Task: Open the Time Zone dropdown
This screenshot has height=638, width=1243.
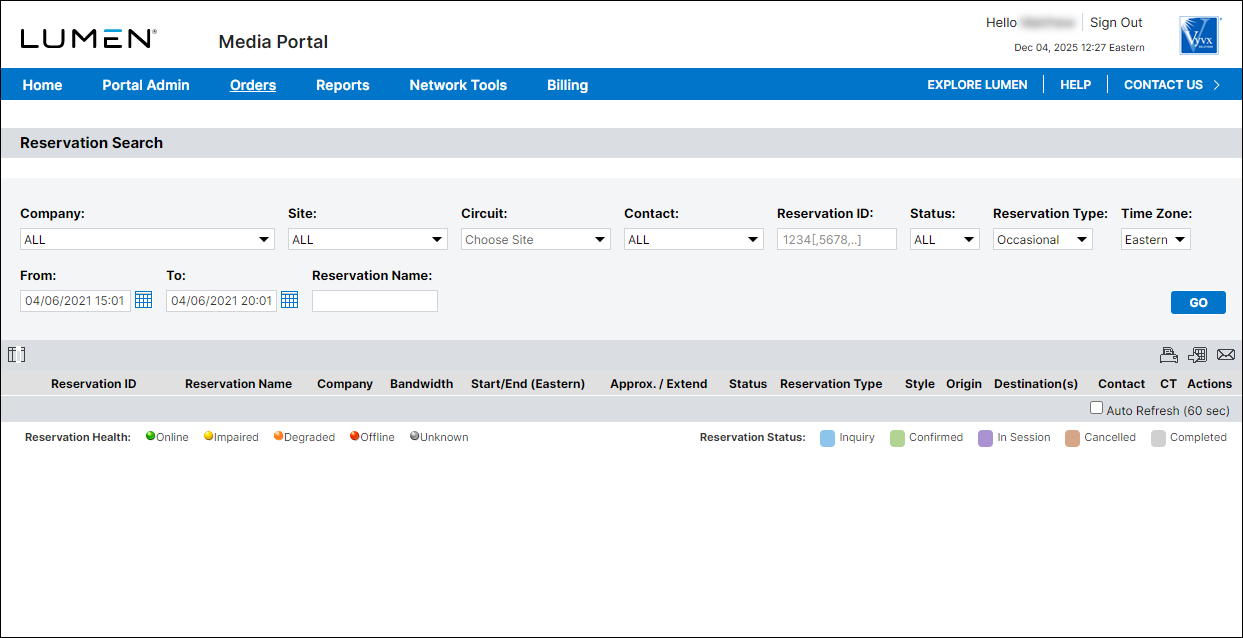Action: [1155, 240]
